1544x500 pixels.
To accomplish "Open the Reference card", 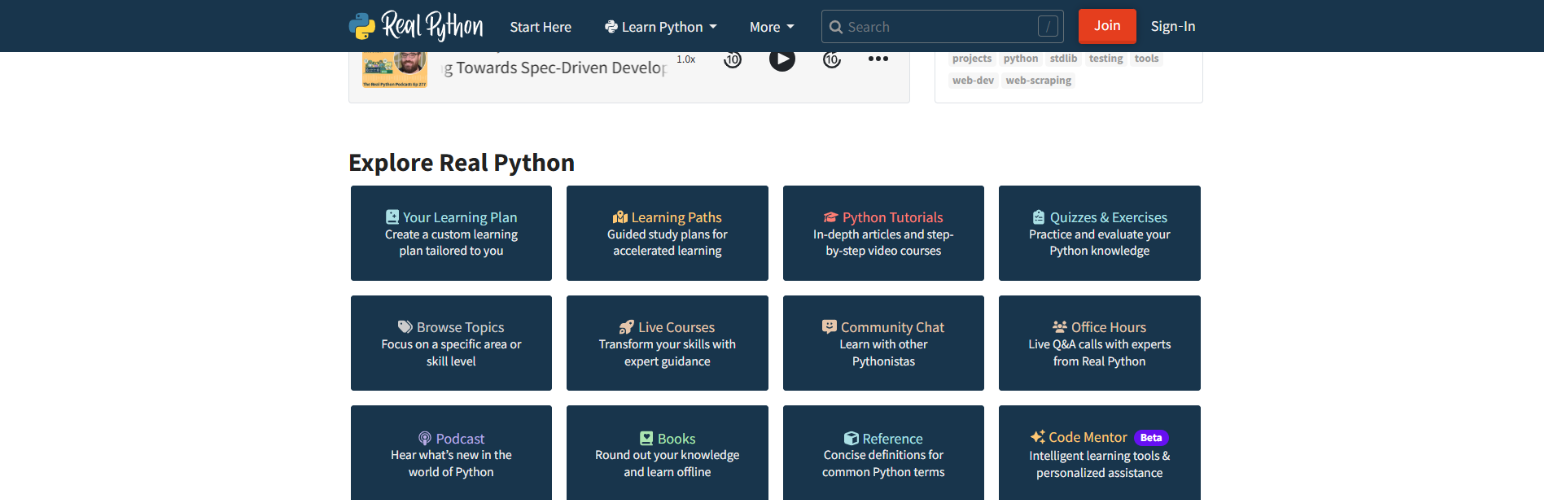I will [x=883, y=453].
